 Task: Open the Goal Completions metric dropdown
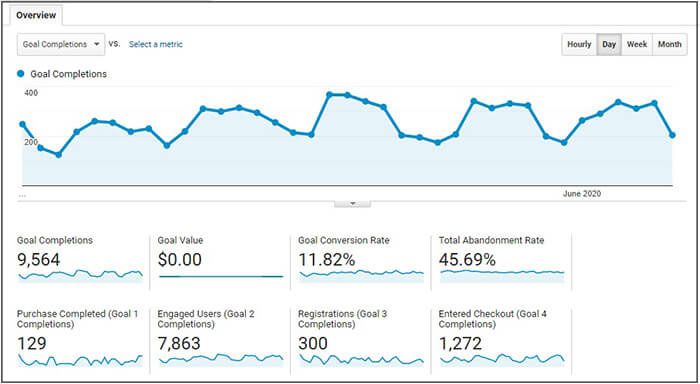[x=61, y=45]
